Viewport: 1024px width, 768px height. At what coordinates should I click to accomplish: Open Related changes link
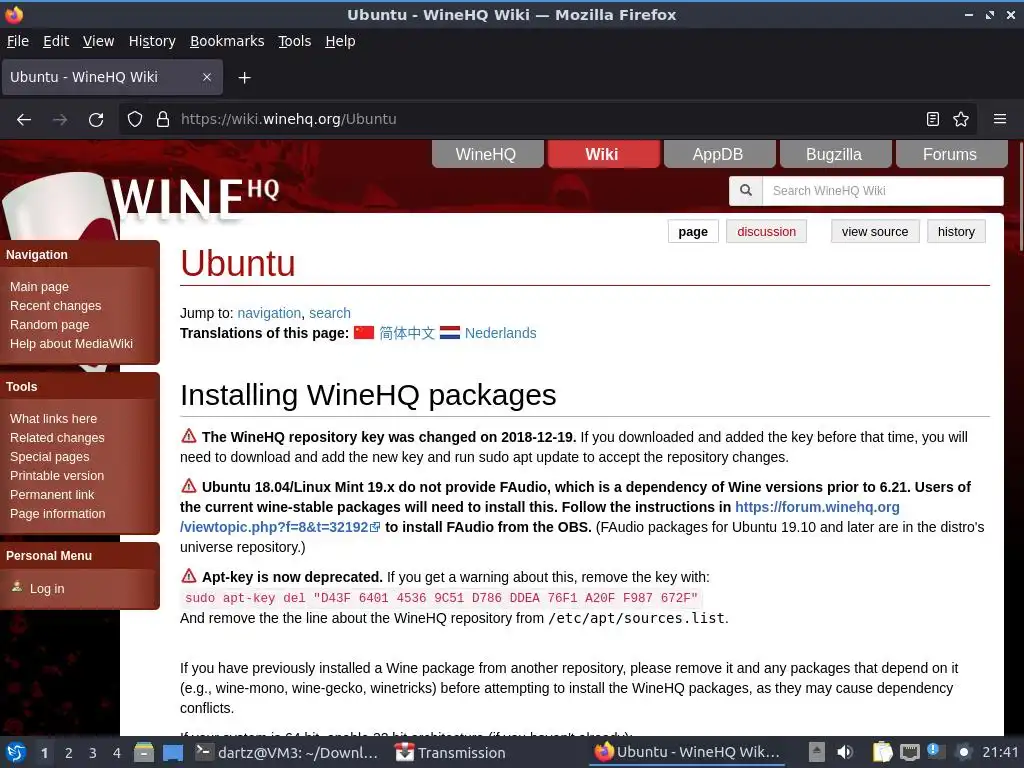pos(57,438)
